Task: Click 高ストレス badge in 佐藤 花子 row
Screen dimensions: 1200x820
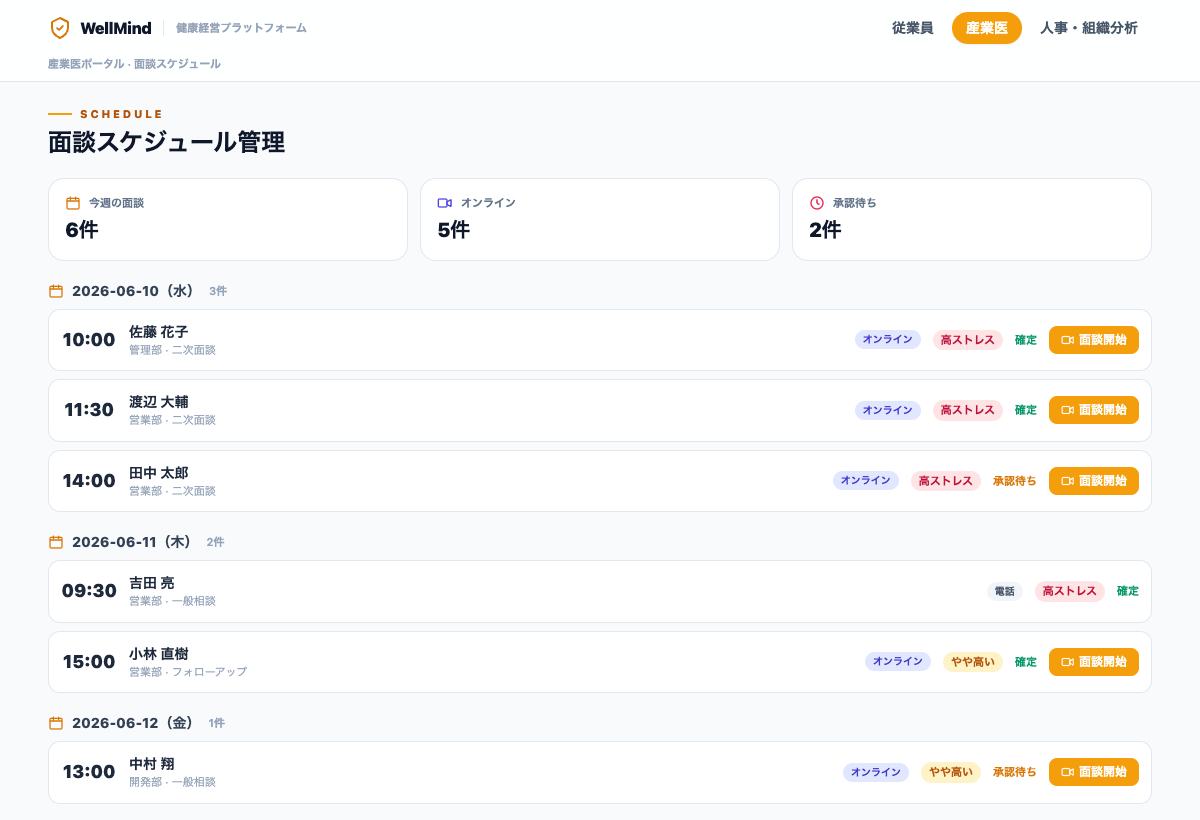Action: click(968, 340)
